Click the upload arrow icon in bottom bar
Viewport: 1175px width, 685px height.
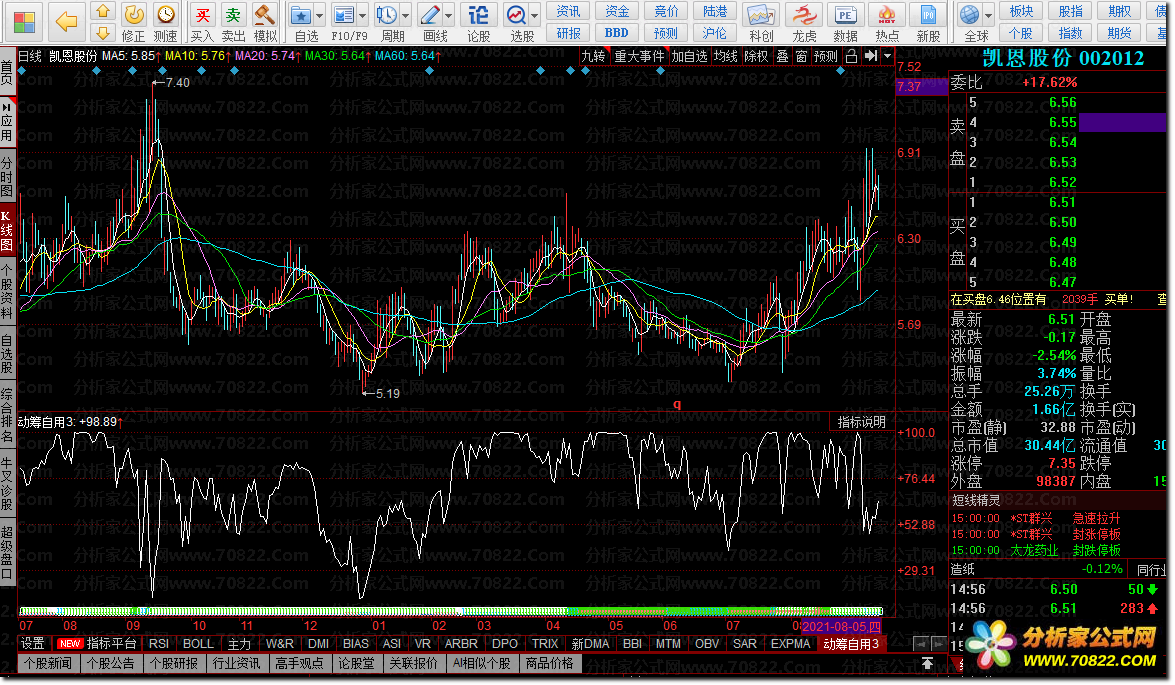click(928, 663)
